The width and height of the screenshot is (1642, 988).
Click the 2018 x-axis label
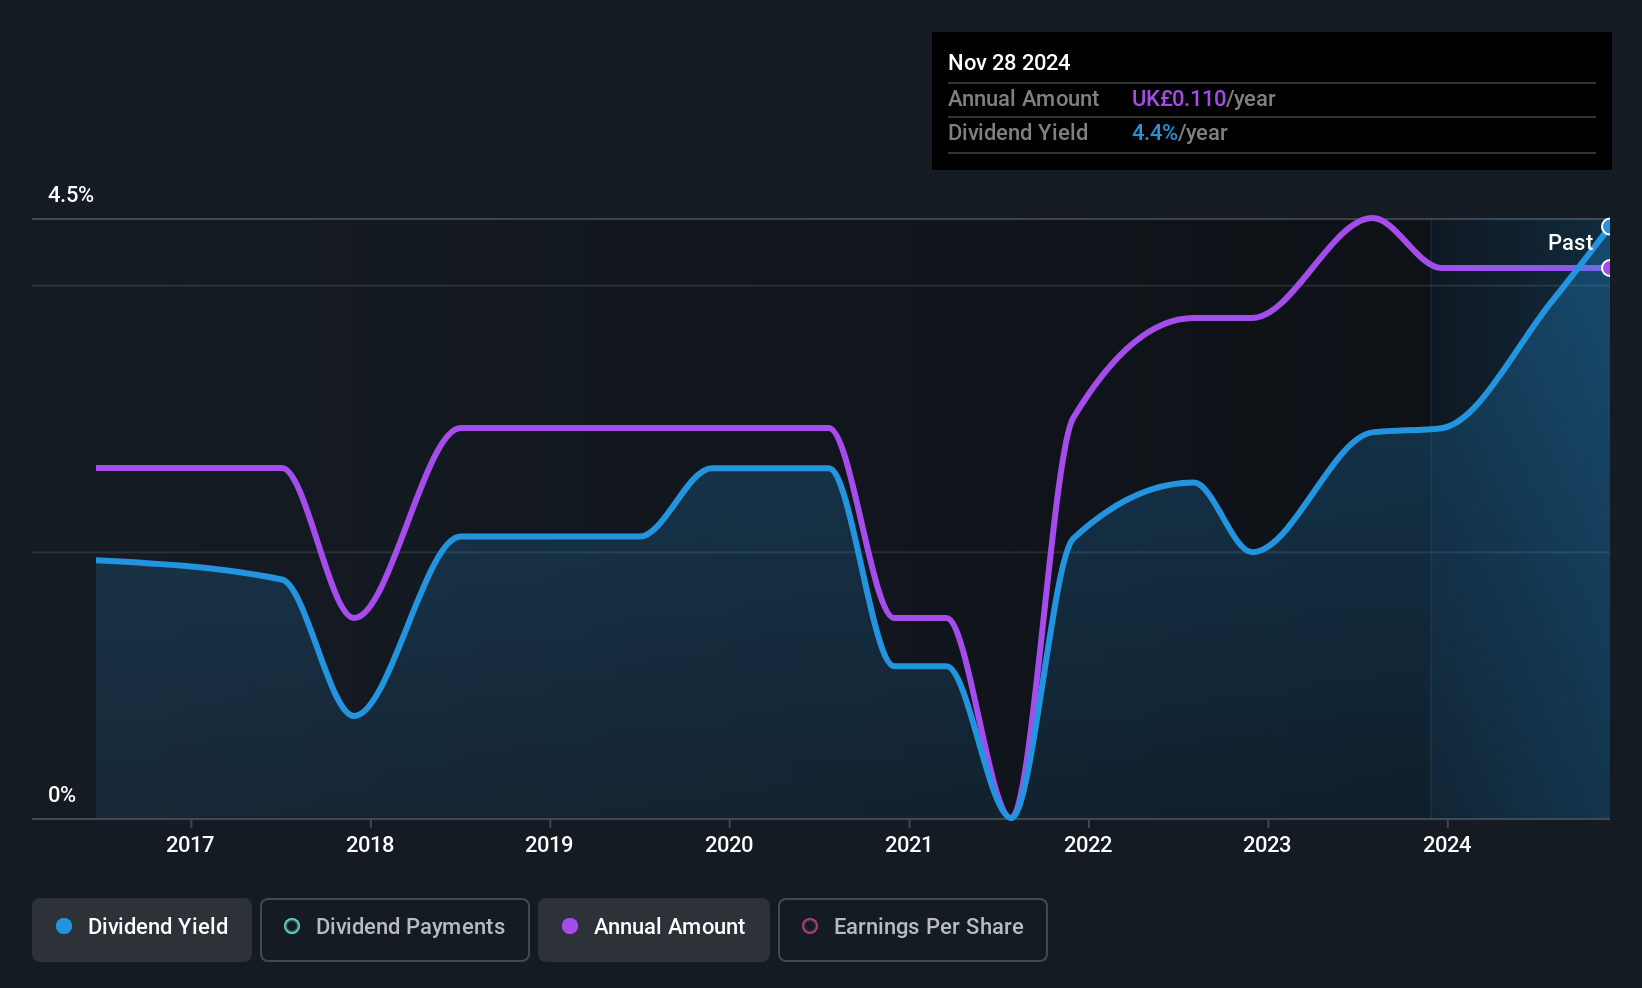pos(370,844)
